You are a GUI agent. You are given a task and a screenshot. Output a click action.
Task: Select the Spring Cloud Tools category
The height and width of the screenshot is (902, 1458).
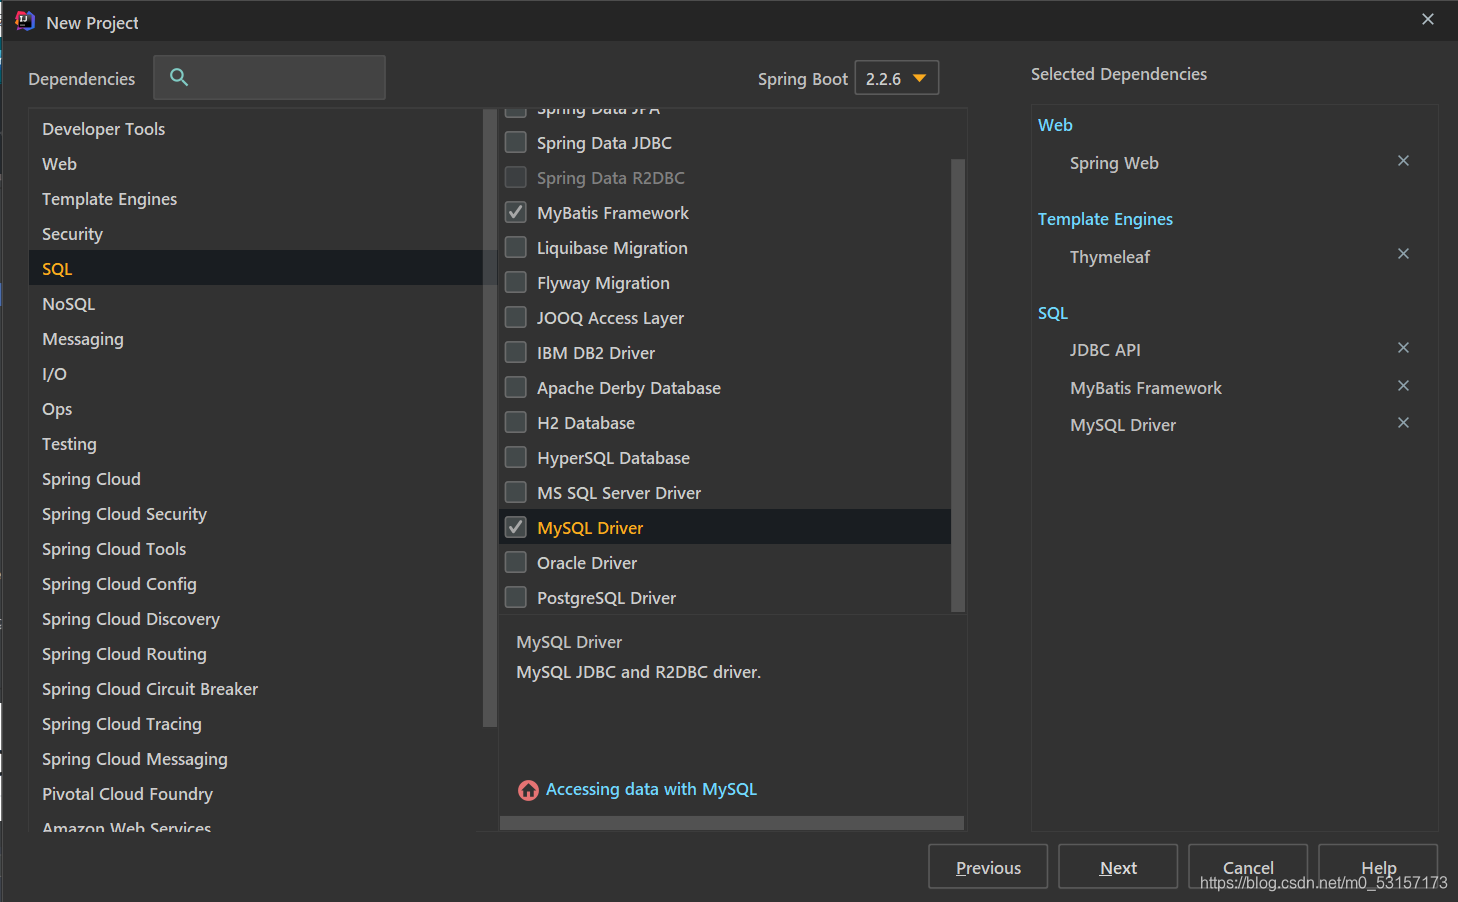tap(256, 549)
